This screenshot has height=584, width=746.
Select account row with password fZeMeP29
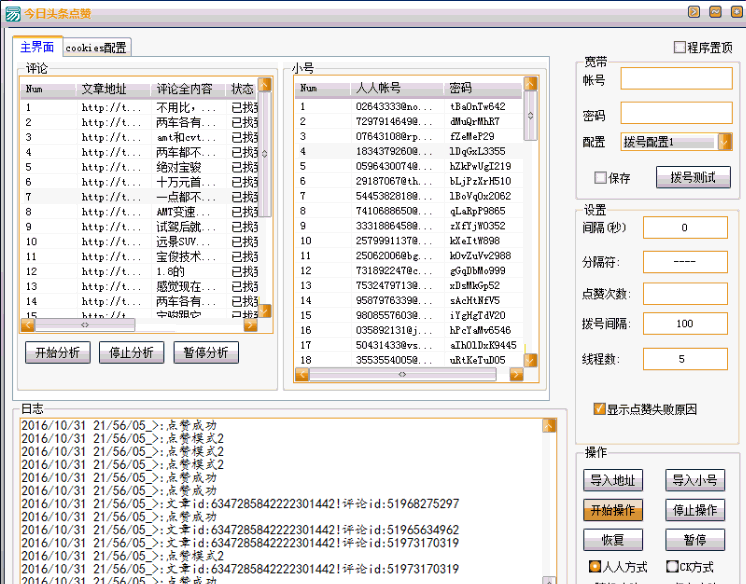409,136
